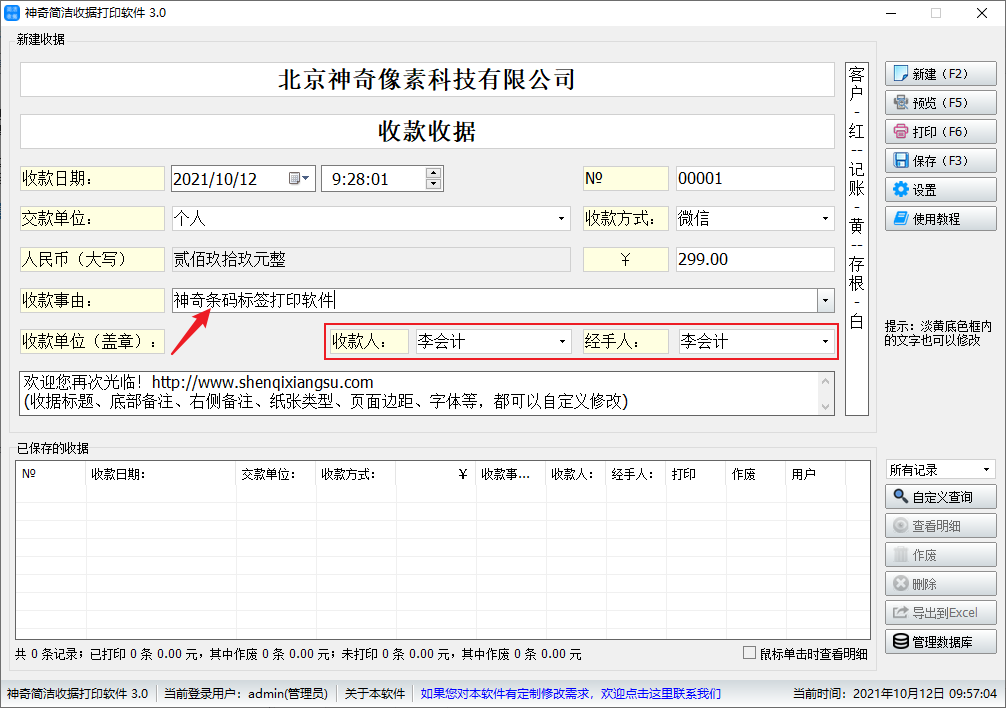Open the 使用教程 button
This screenshot has height=708, width=1006.
coord(941,219)
